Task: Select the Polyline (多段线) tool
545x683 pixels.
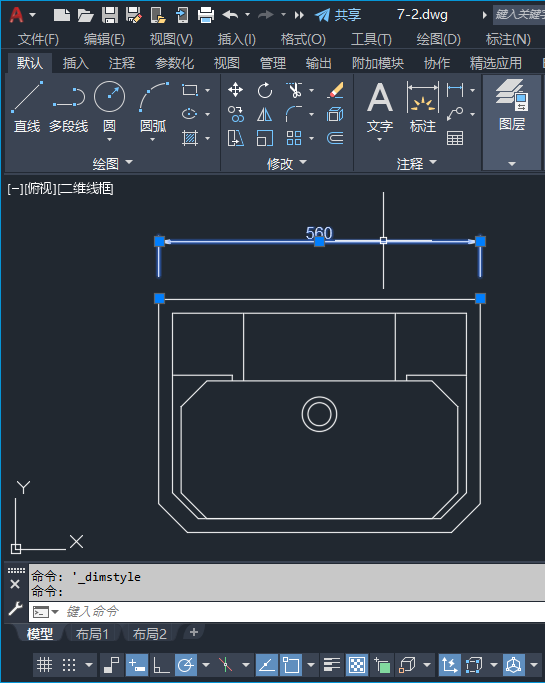Action: pos(68,107)
